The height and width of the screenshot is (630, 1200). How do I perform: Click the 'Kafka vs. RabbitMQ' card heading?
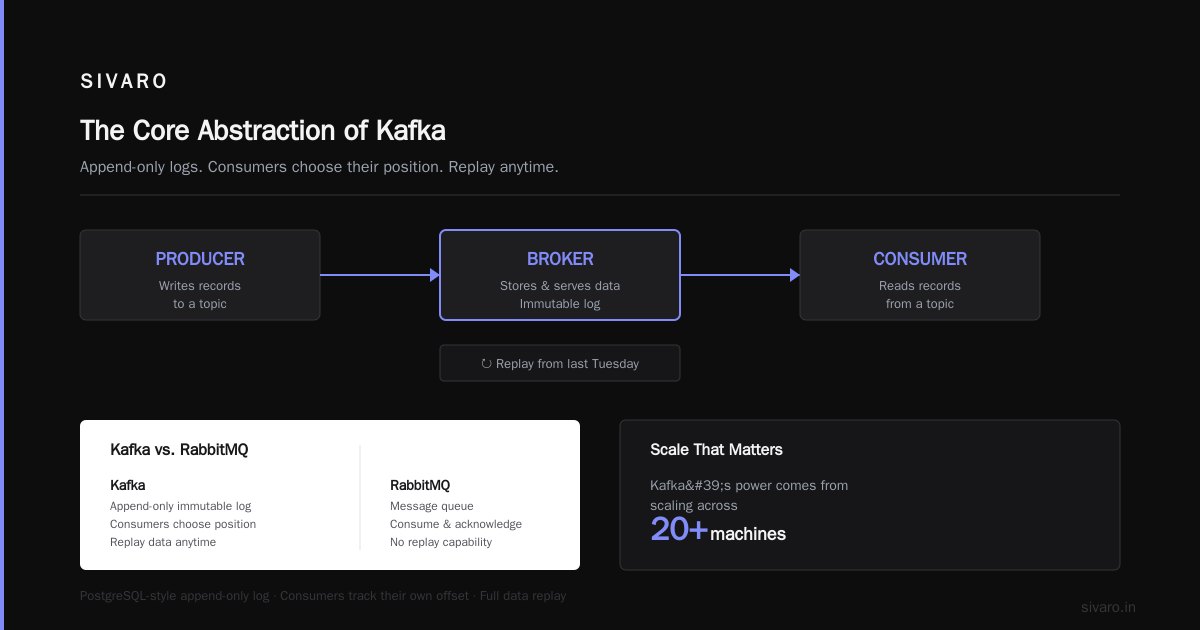[179, 450]
